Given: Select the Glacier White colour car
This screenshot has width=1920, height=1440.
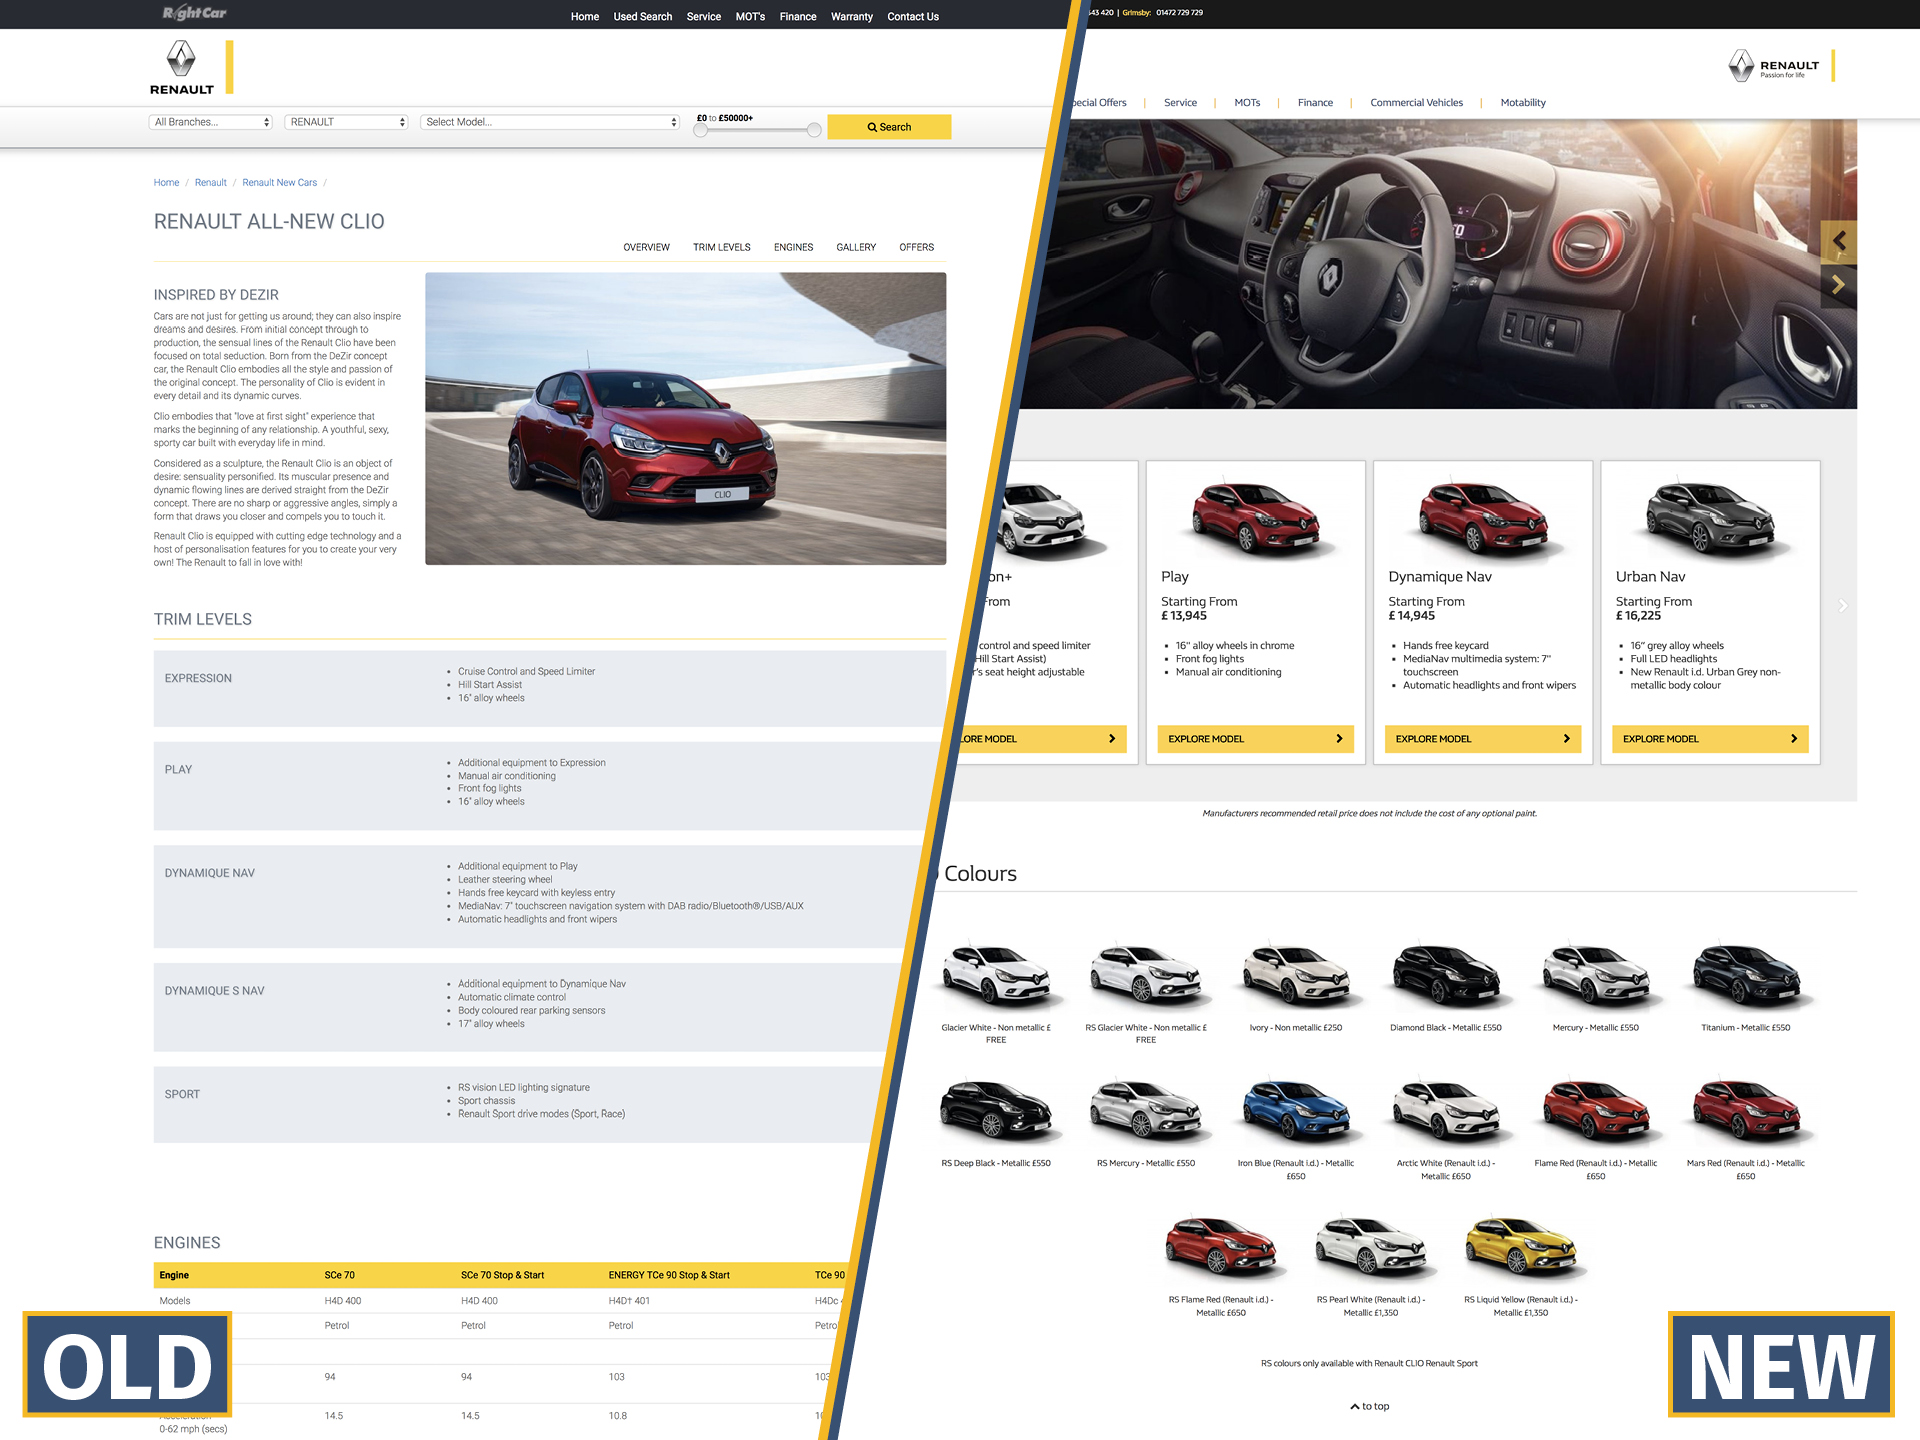Looking at the screenshot, I should 996,974.
